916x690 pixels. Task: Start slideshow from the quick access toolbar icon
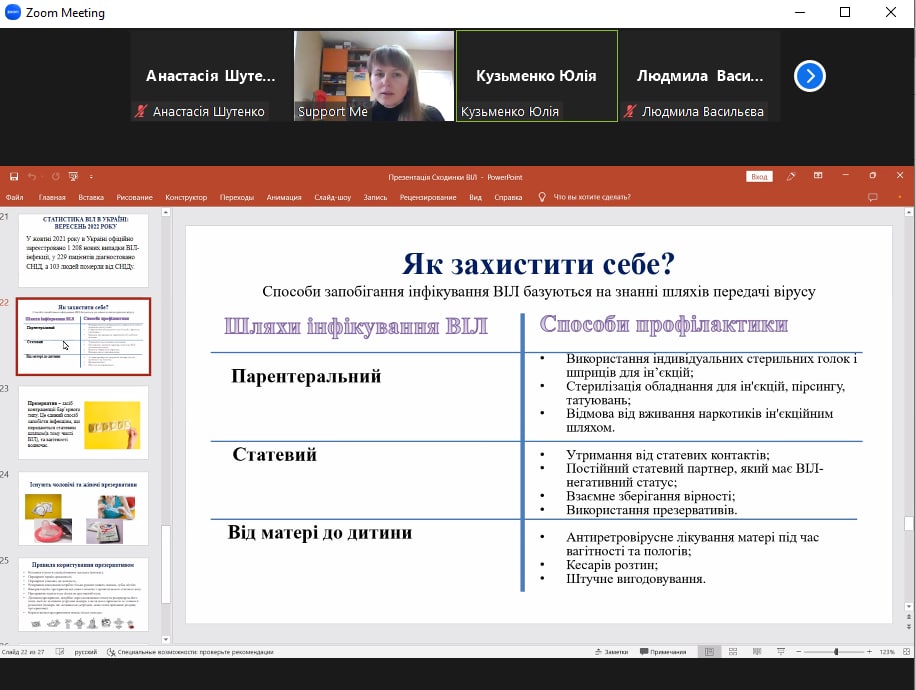[x=73, y=177]
